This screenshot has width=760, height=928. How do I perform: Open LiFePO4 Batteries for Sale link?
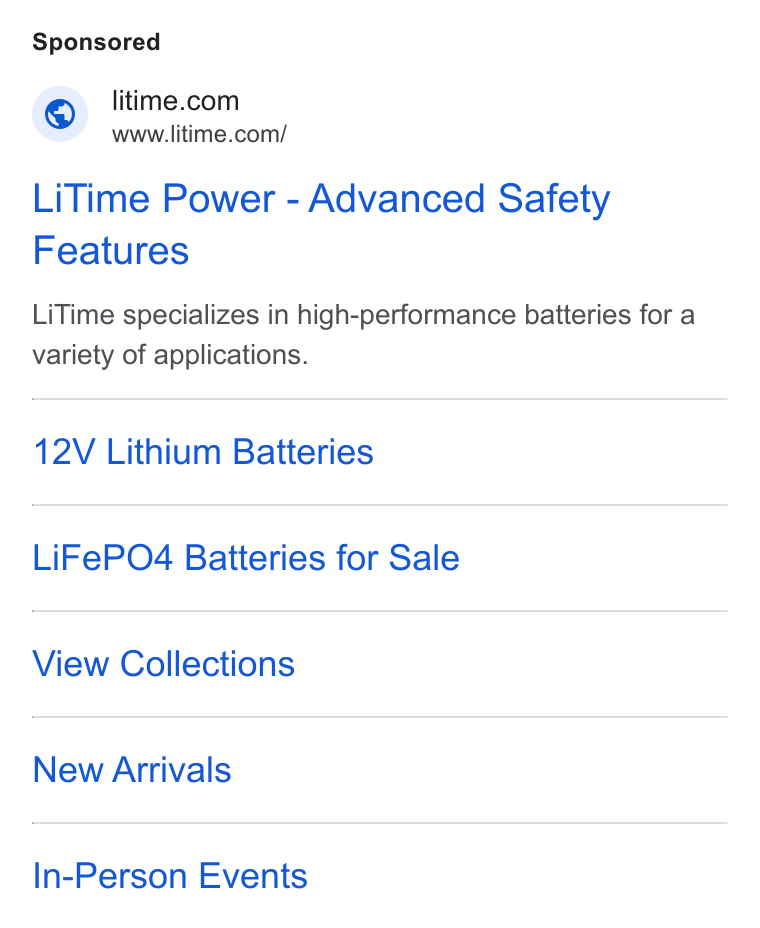click(246, 558)
